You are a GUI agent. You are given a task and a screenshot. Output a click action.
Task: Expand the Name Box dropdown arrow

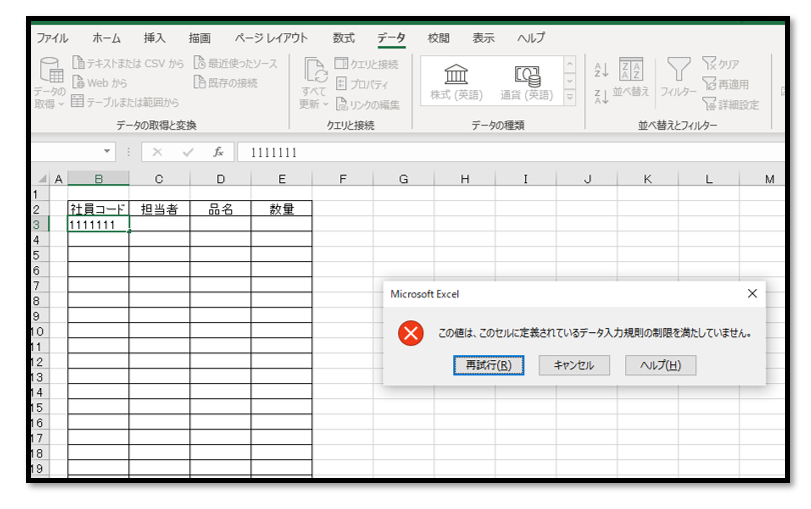[x=108, y=152]
